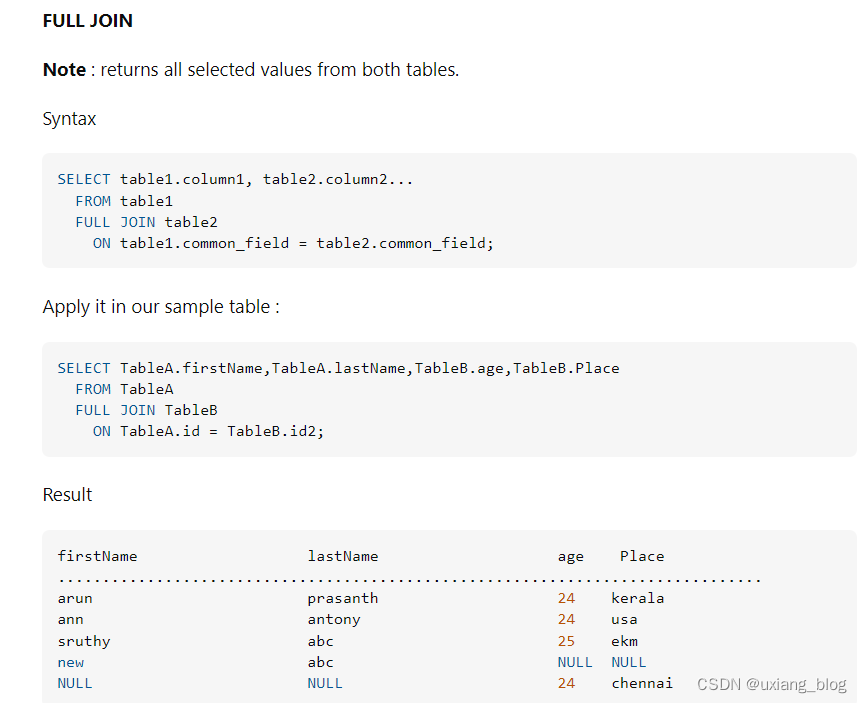Click the text 'Apply it in our sample table'
This screenshot has width=862, height=703.
tap(157, 307)
